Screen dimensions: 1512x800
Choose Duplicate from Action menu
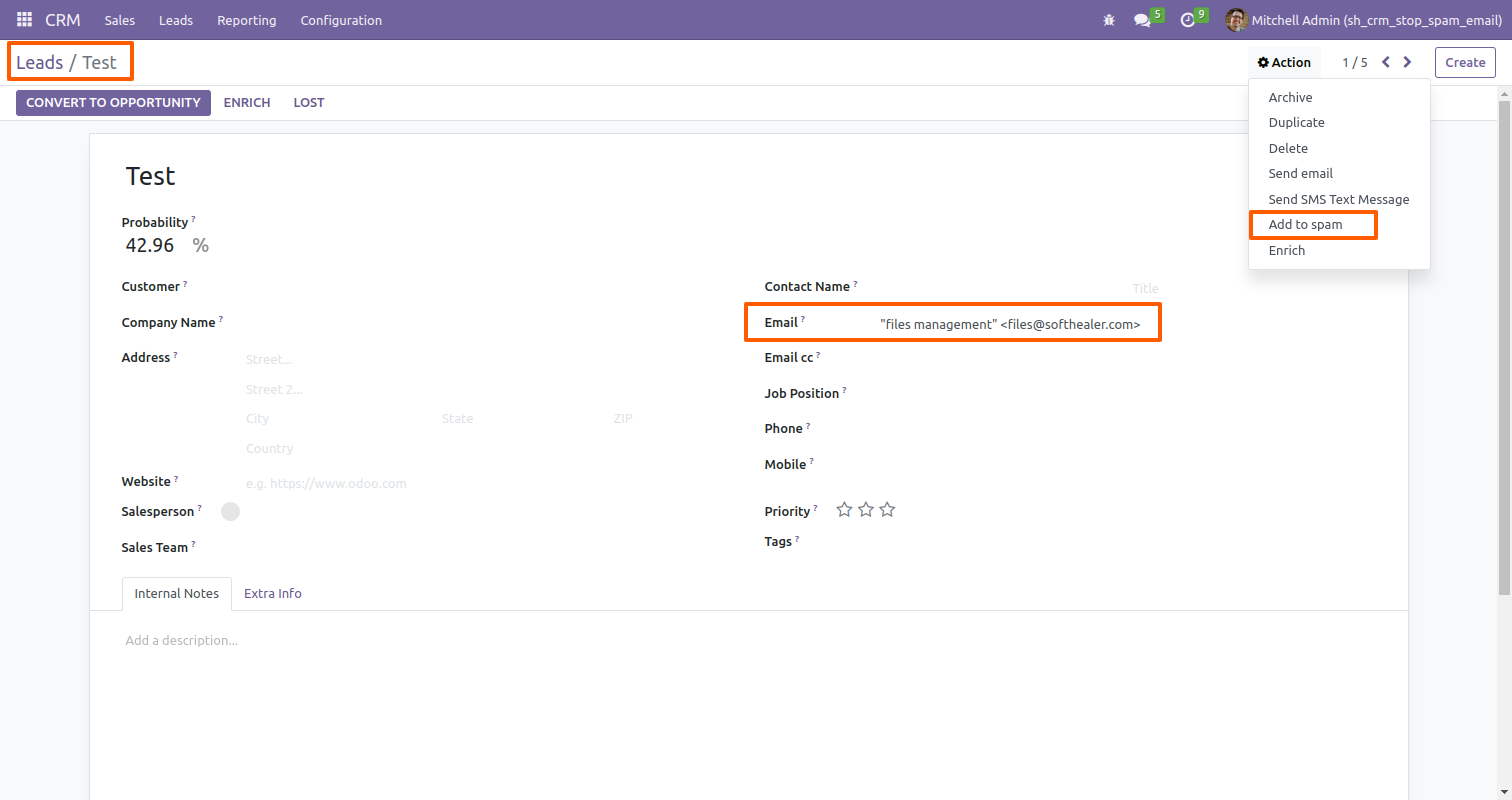(1296, 122)
